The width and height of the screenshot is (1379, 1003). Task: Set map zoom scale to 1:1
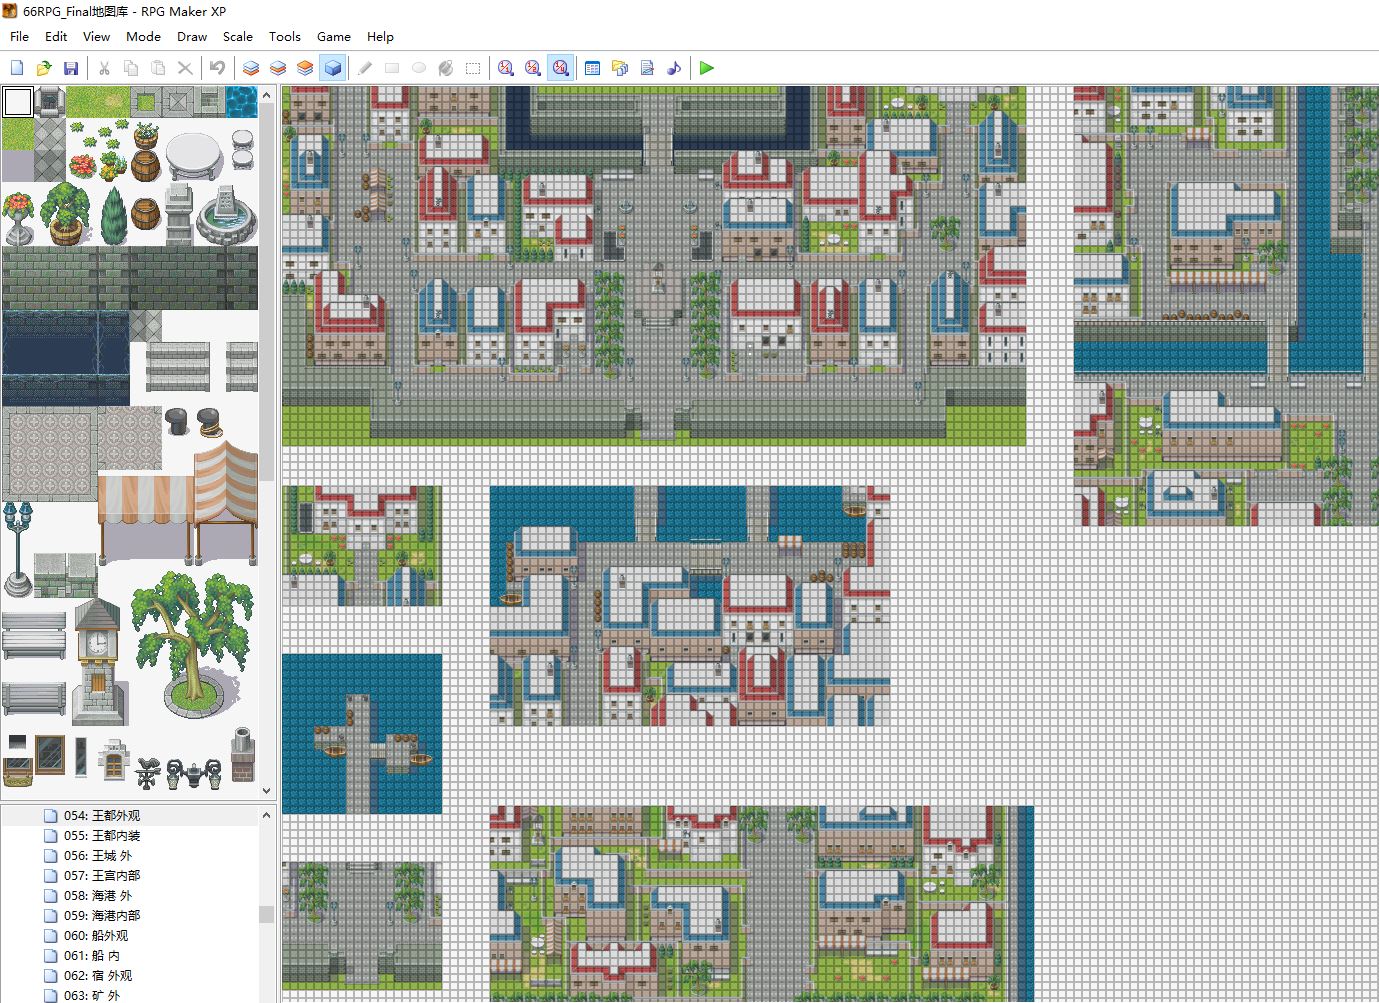pos(506,68)
